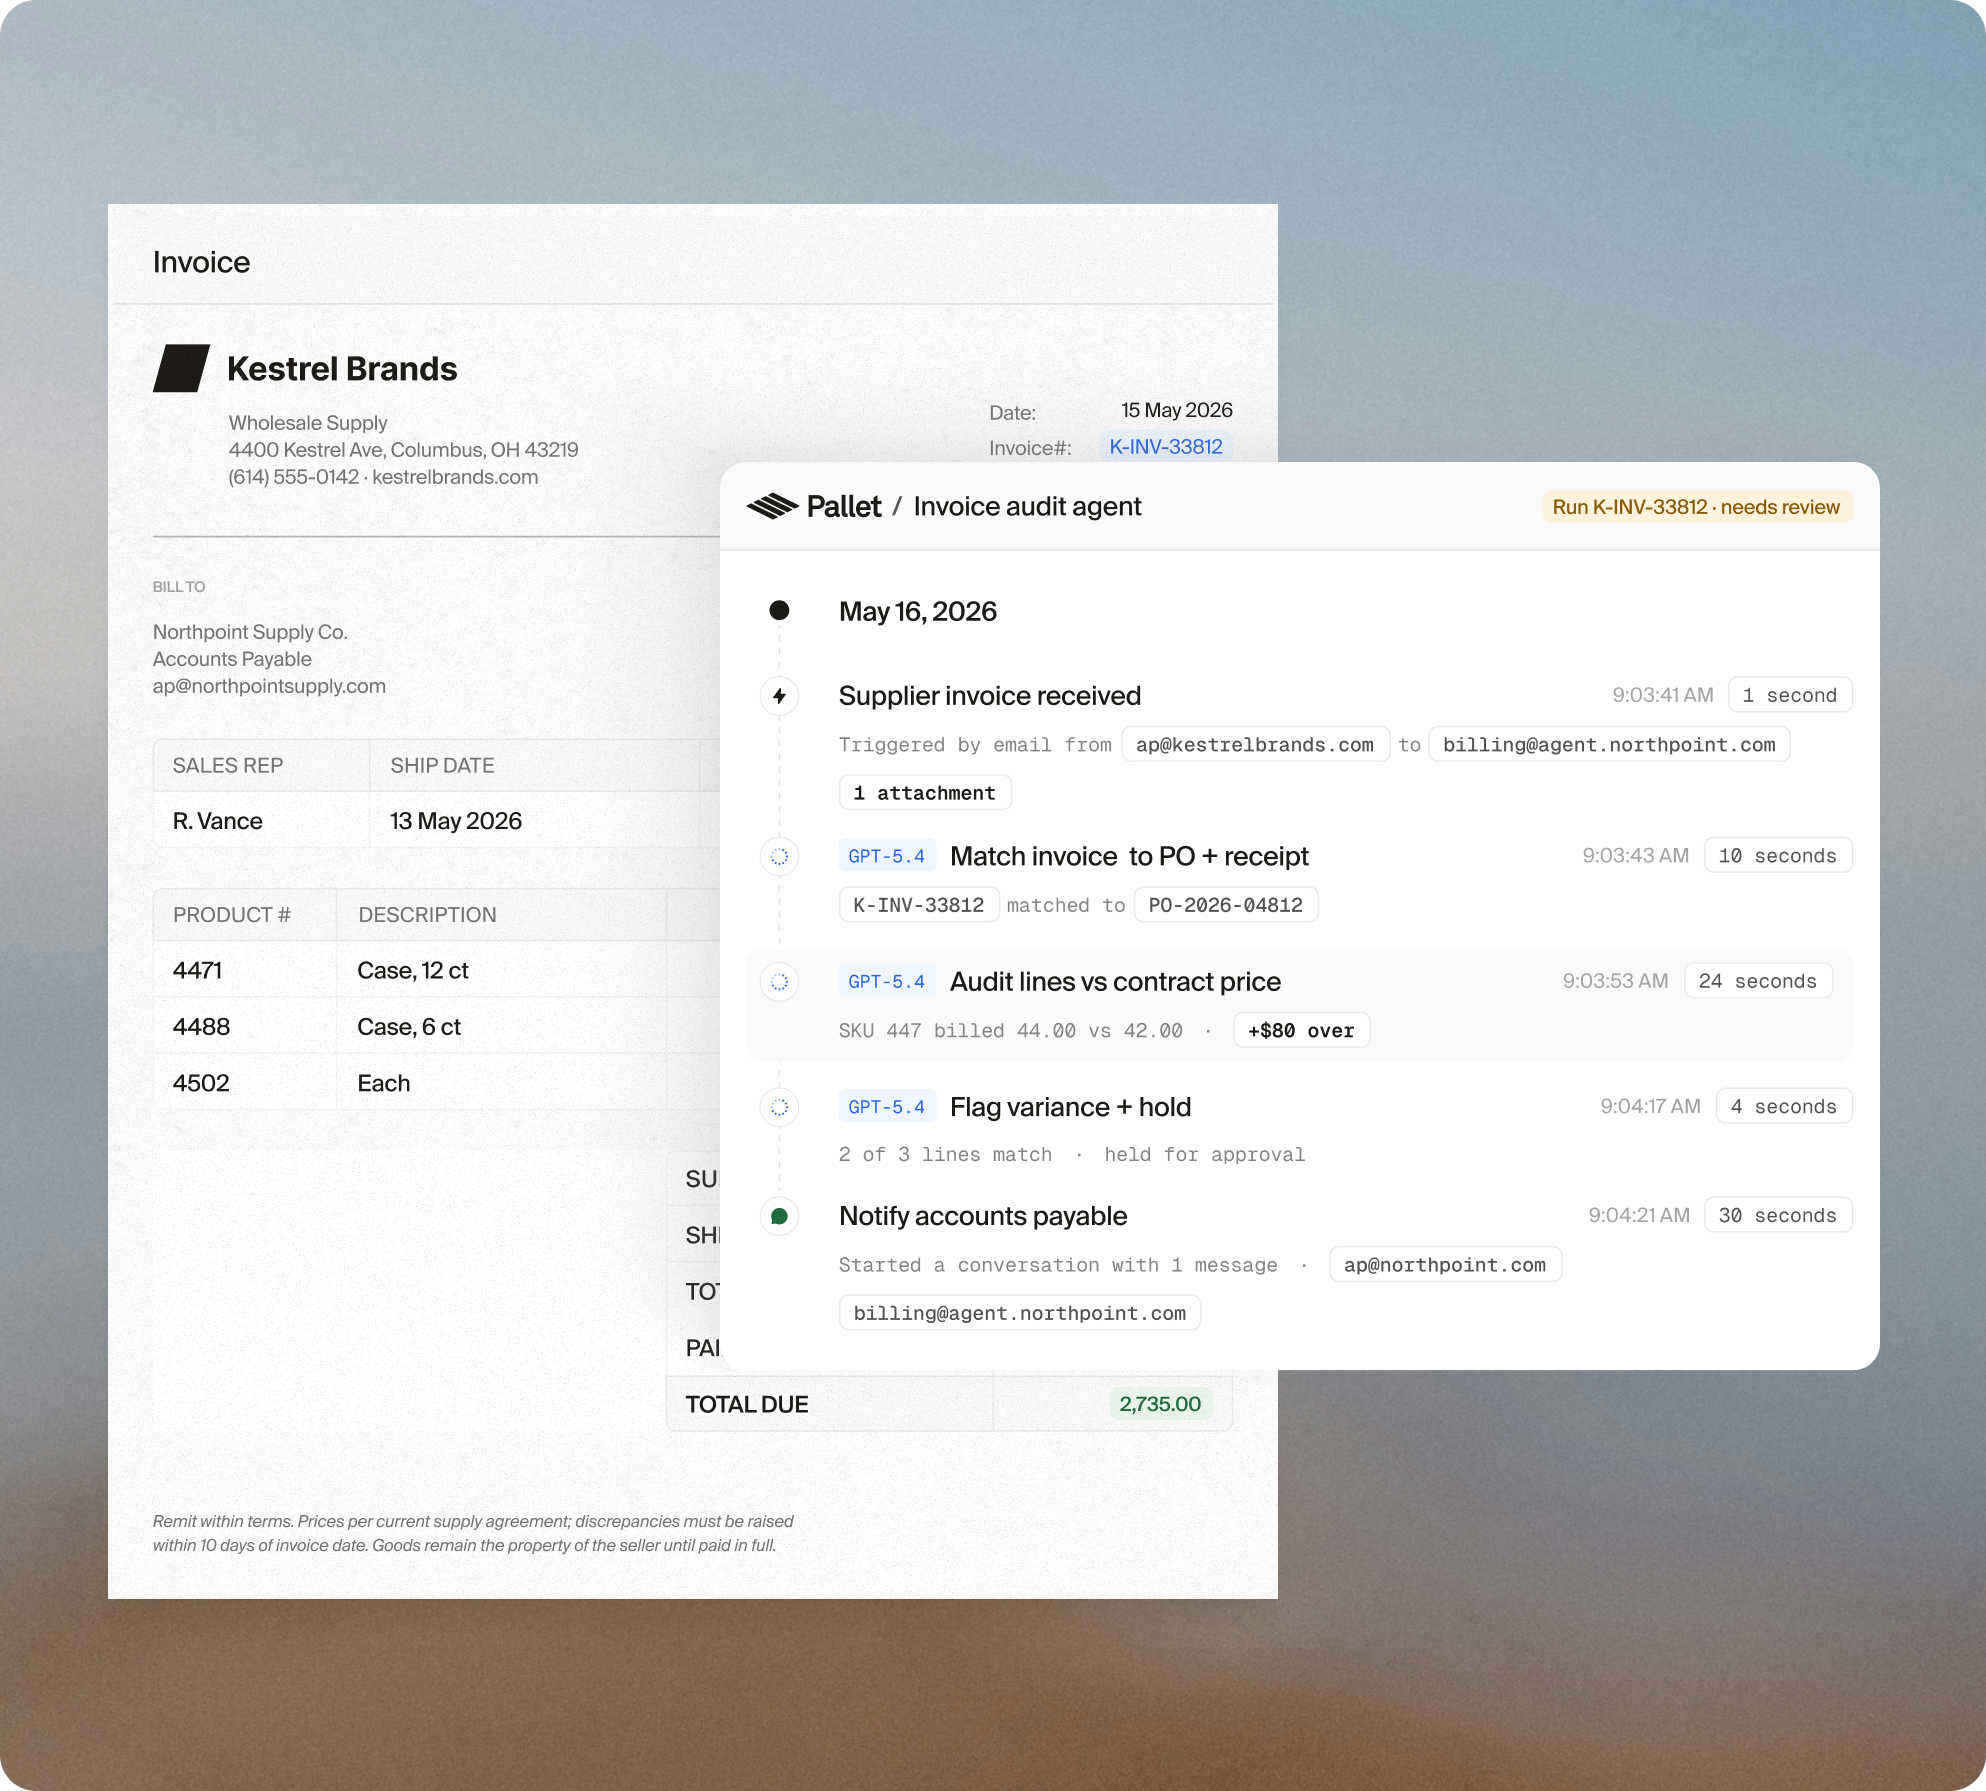Click the 13 May 2026 ship date cell

(456, 821)
